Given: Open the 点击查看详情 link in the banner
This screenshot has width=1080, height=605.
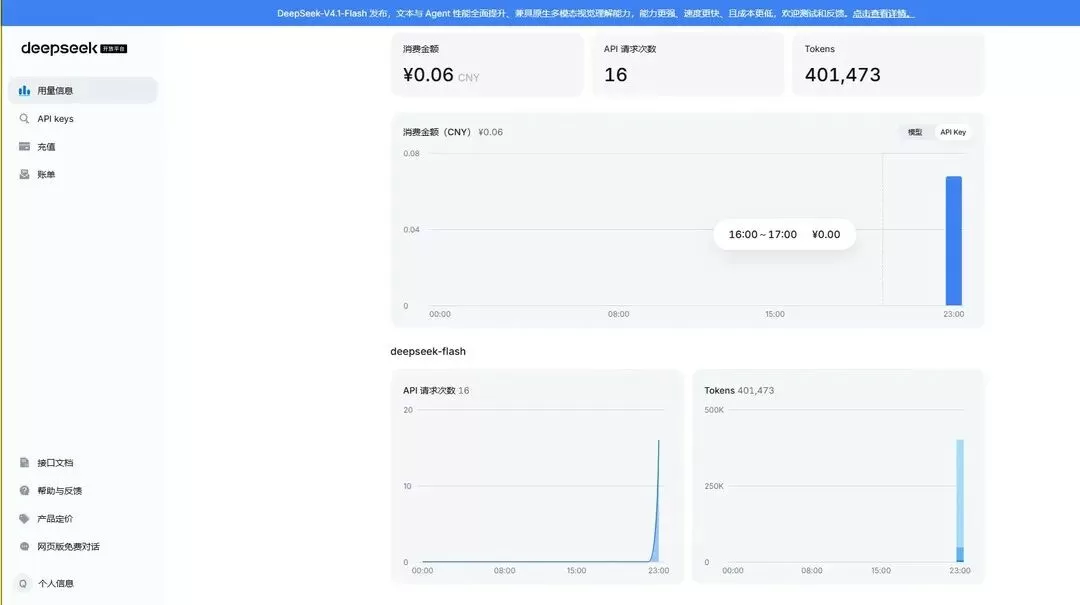Looking at the screenshot, I should pyautogui.click(x=882, y=13).
